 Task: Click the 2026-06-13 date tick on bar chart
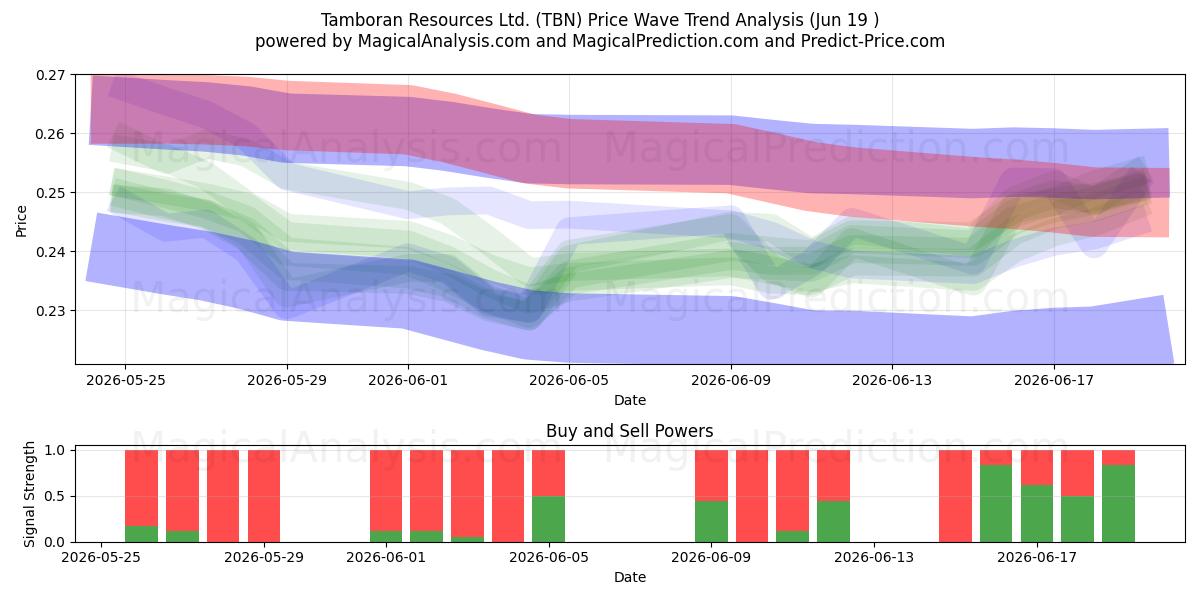pyautogui.click(x=875, y=557)
